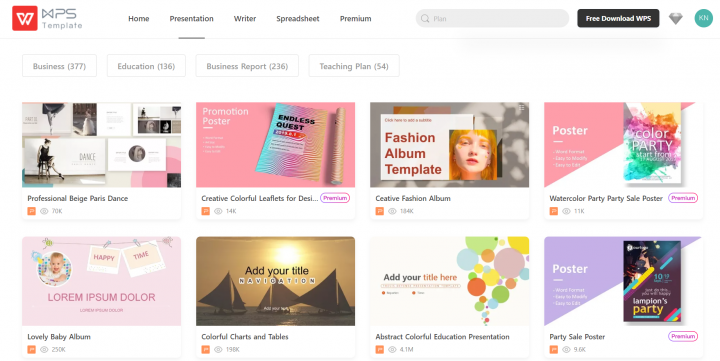
Task: Switch to the Writer section
Action: tap(245, 19)
